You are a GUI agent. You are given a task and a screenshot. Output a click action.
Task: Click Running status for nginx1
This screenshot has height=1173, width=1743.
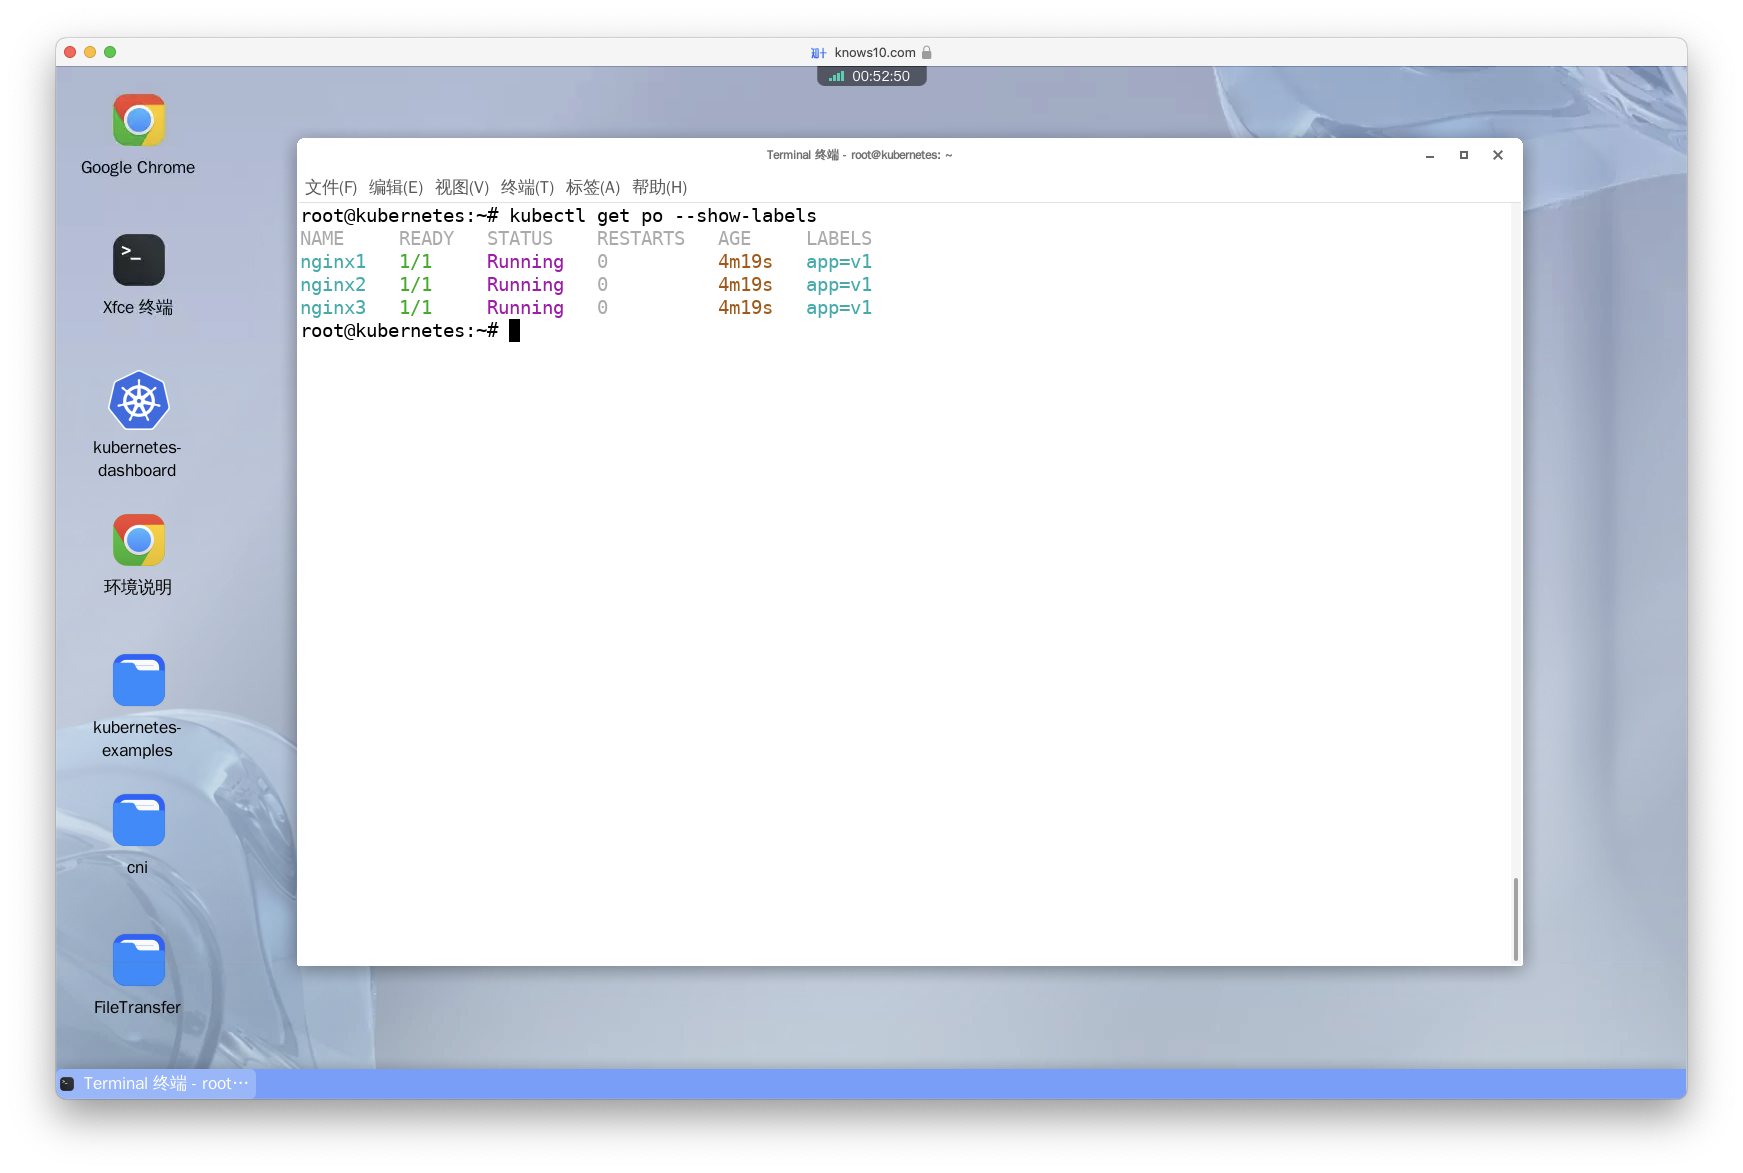[x=525, y=262]
